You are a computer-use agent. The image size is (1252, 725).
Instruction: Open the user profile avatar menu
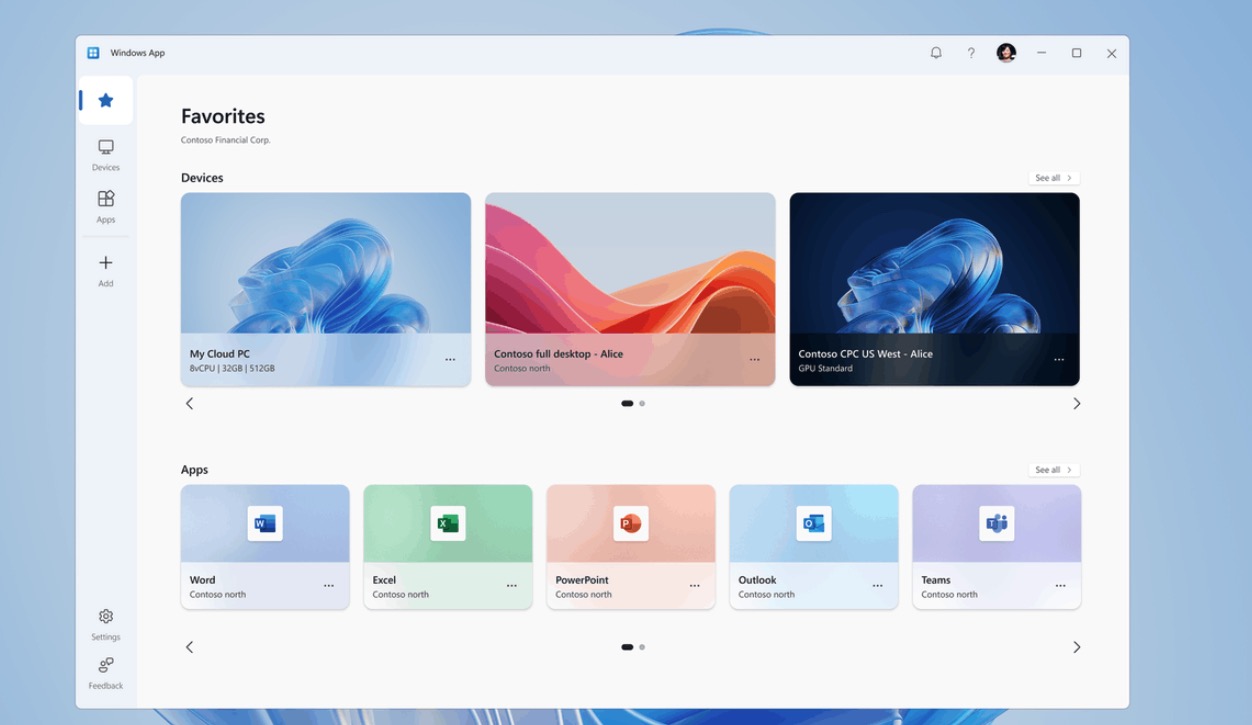1007,52
